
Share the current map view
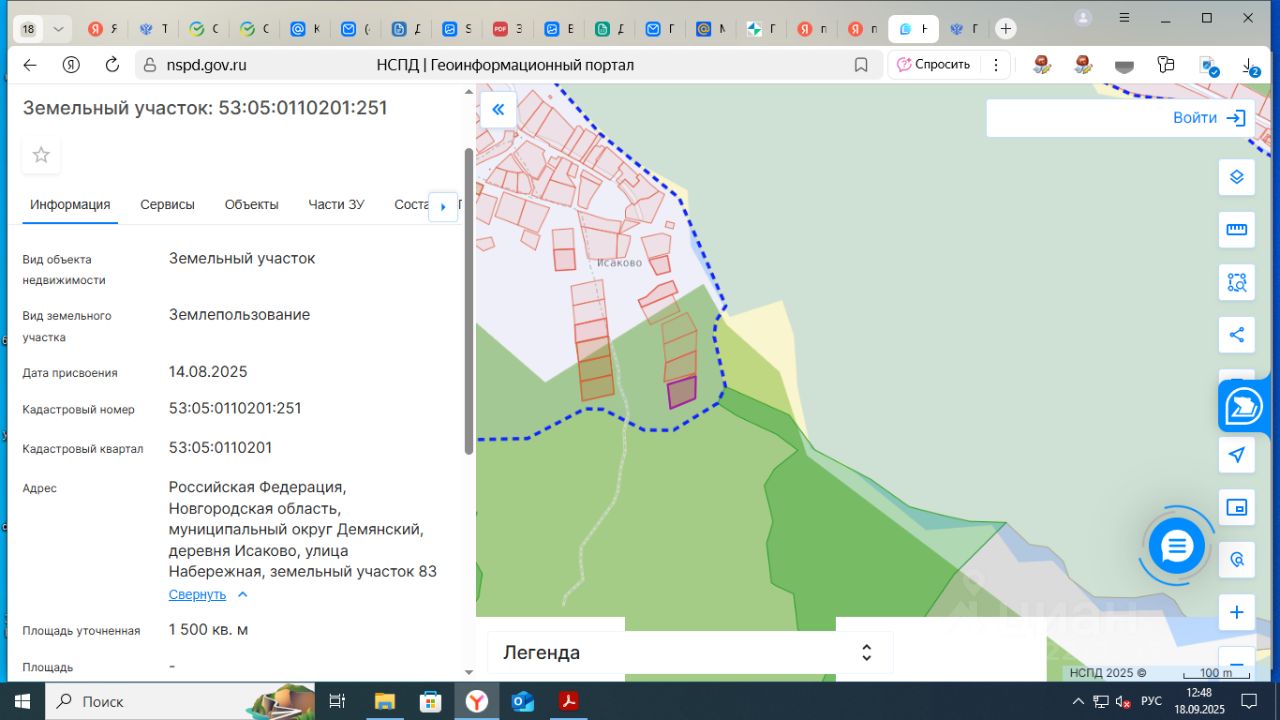pos(1237,335)
